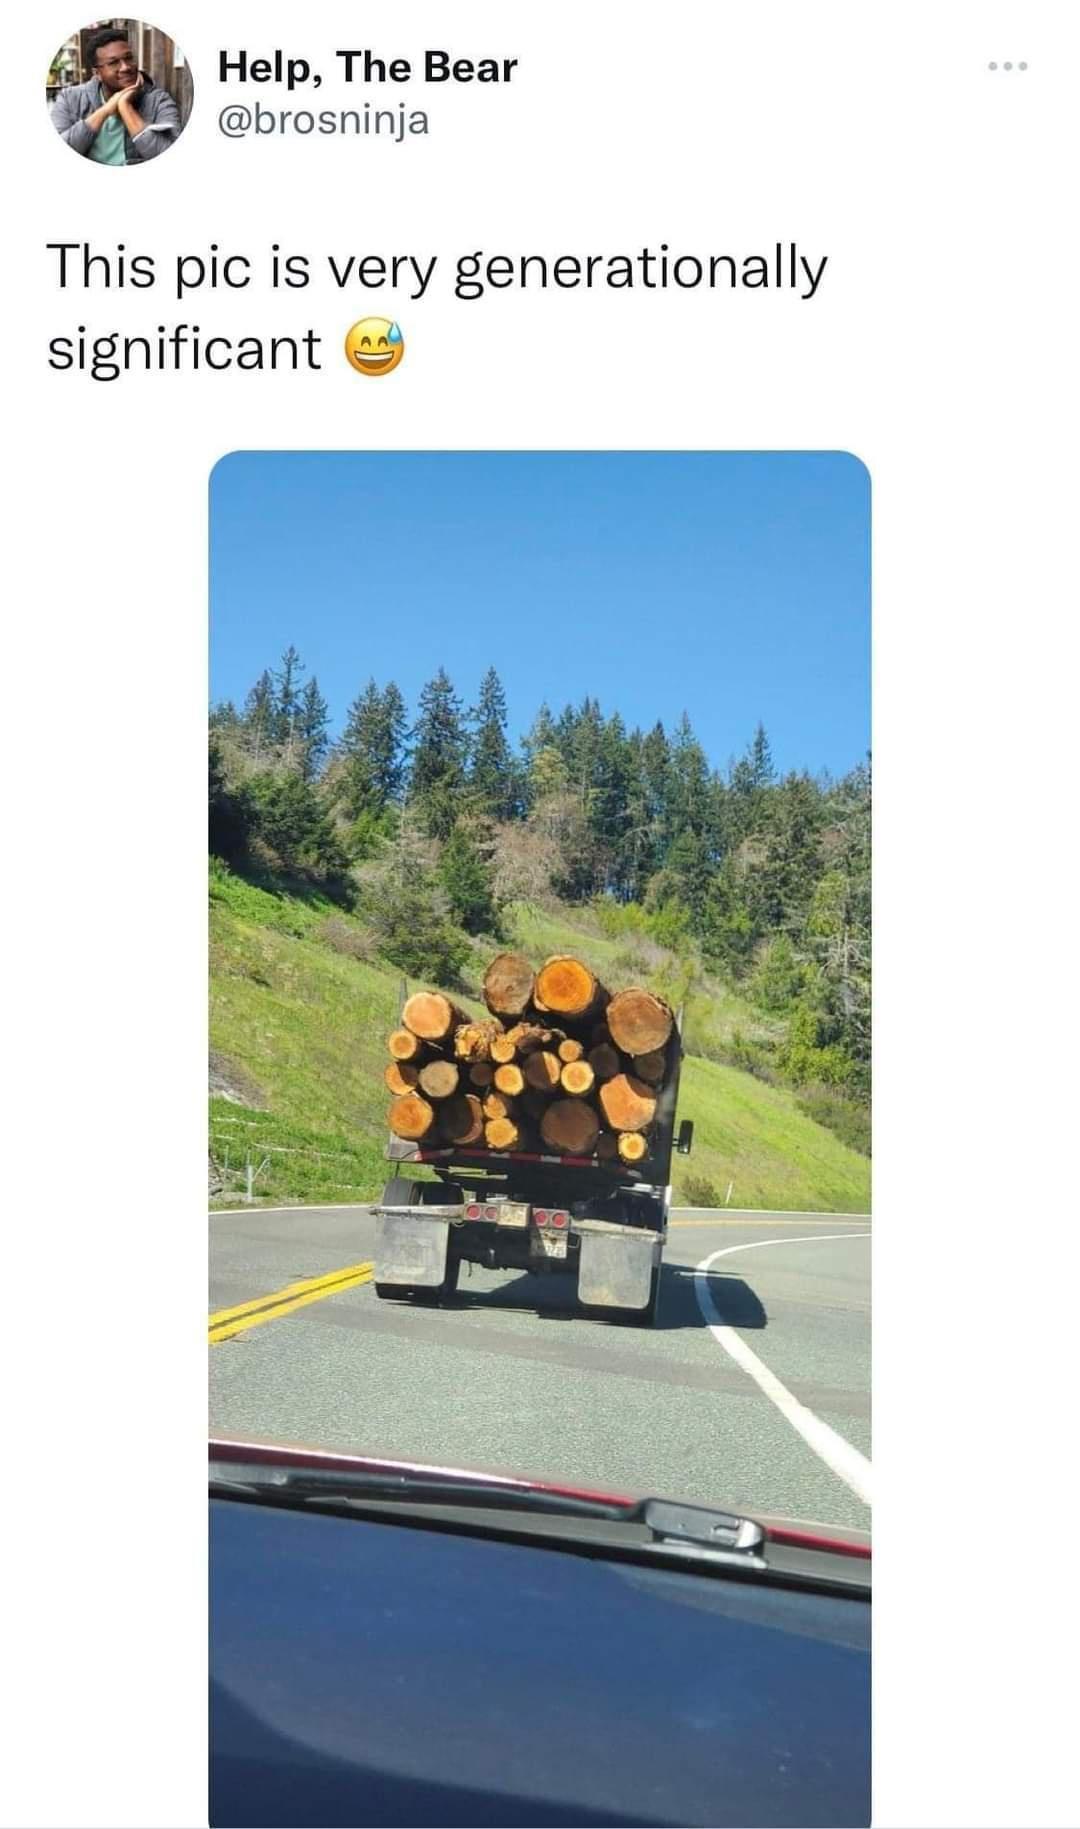Select the tweet text about generationally significant

click(438, 307)
